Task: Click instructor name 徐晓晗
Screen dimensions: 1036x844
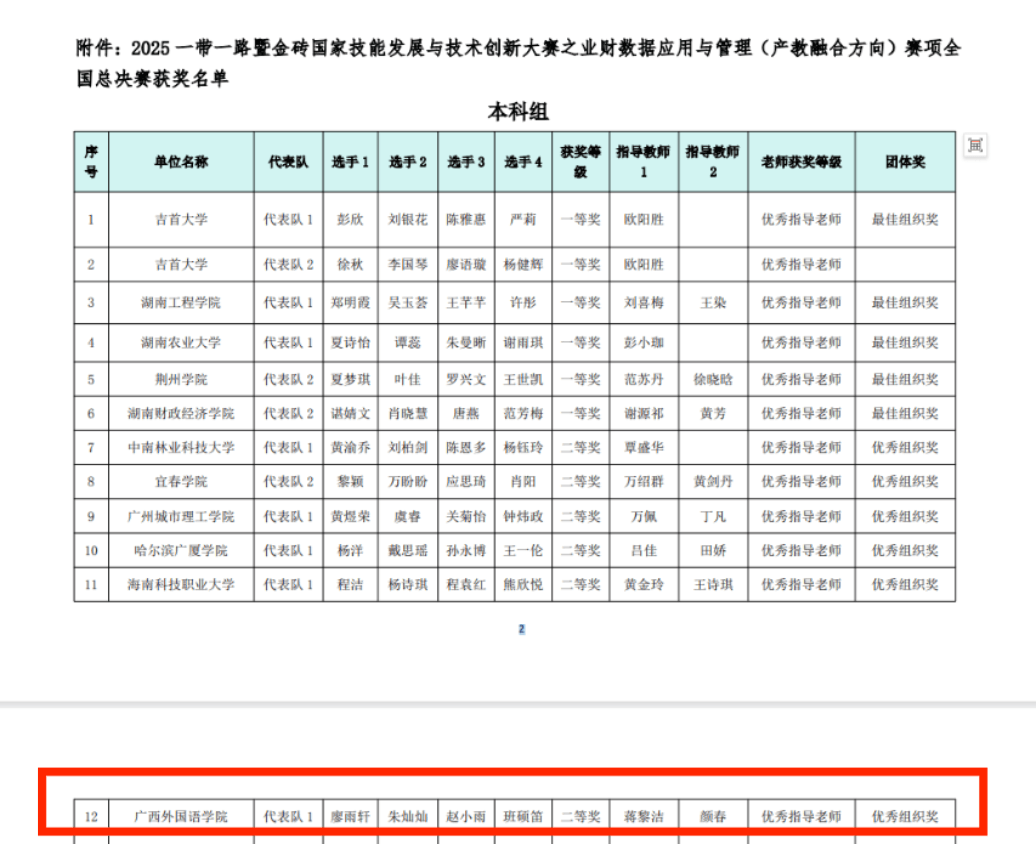Action: pos(713,379)
